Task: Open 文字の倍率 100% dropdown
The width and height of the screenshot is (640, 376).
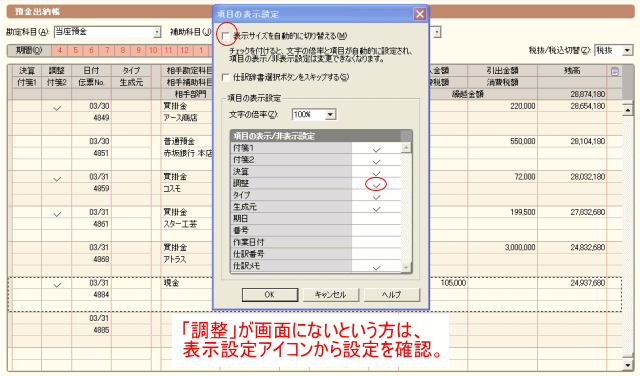Action: coord(331,115)
